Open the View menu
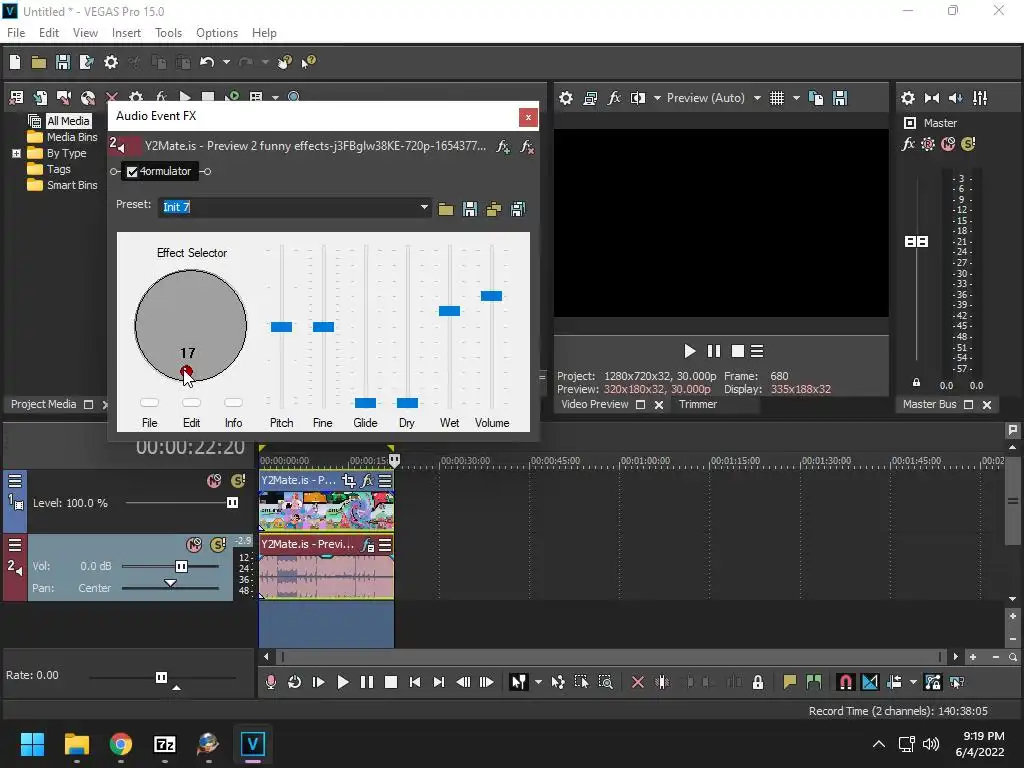Viewport: 1024px width, 768px height. (85, 33)
